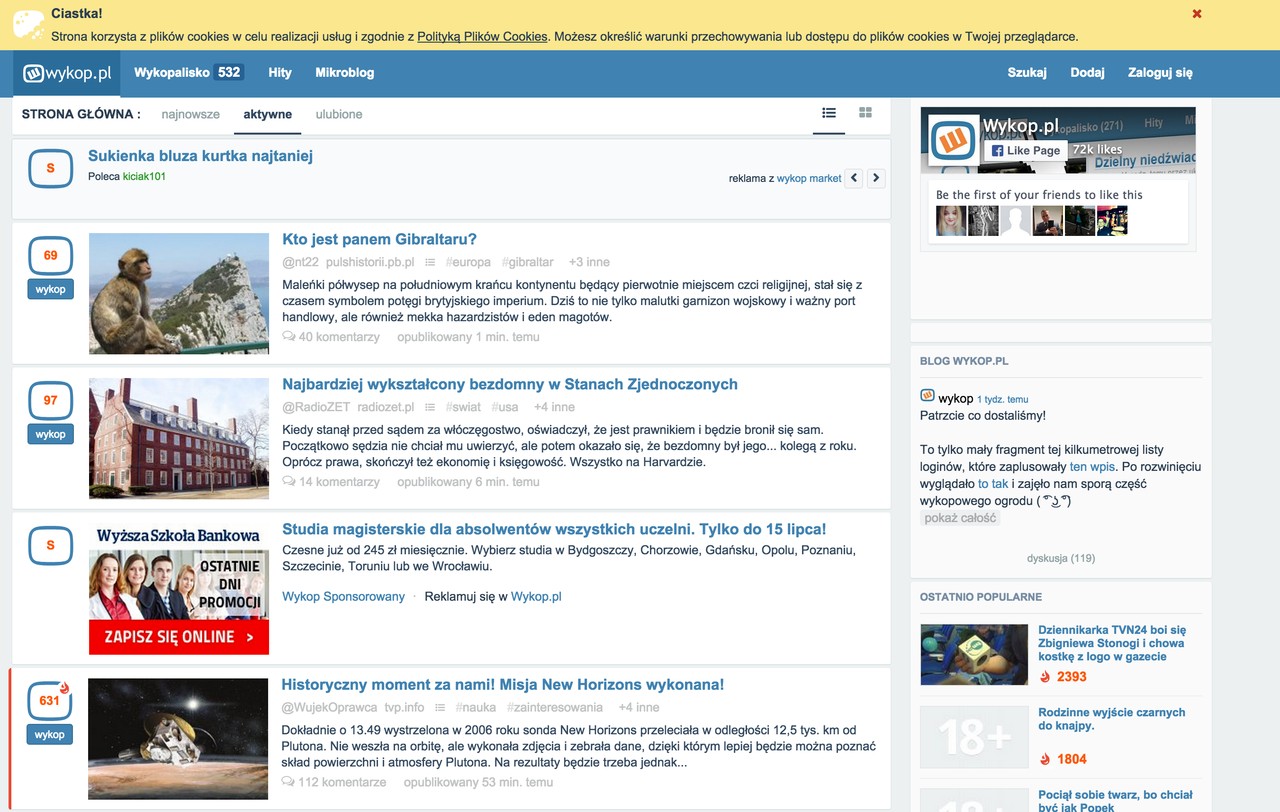Image resolution: width=1280 pixels, height=812 pixels.
Task: Click wykop button under 631 votes
Action: pyautogui.click(x=50, y=735)
